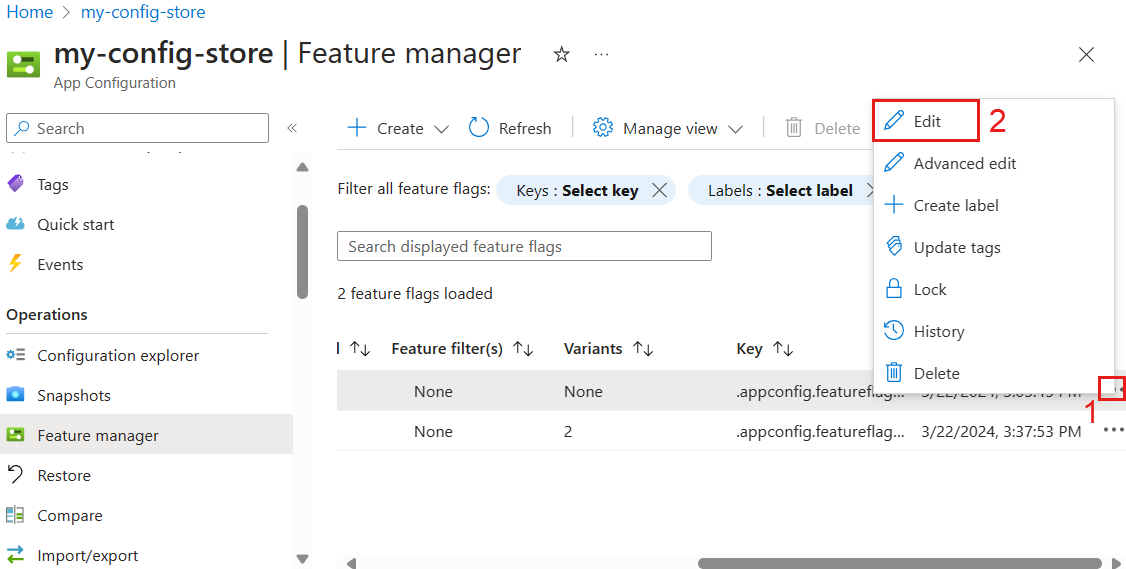The image size is (1126, 569).
Task: Click the favorite star icon
Action: (562, 55)
